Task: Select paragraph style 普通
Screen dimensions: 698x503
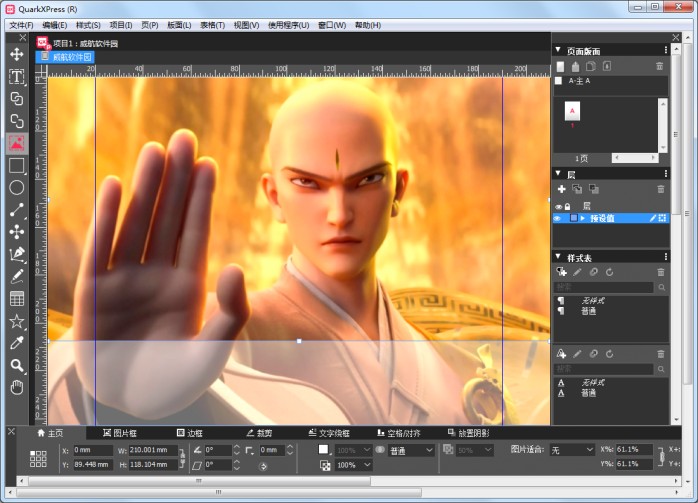Action: [588, 311]
